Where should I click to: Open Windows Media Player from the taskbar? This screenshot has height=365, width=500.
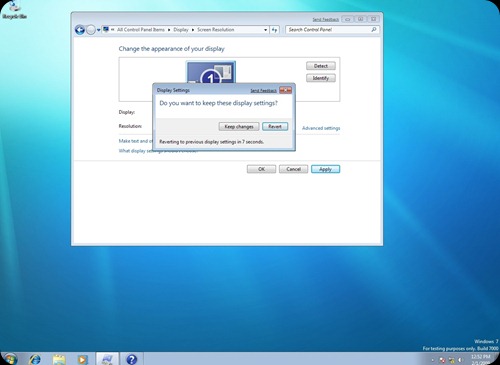coord(82,360)
